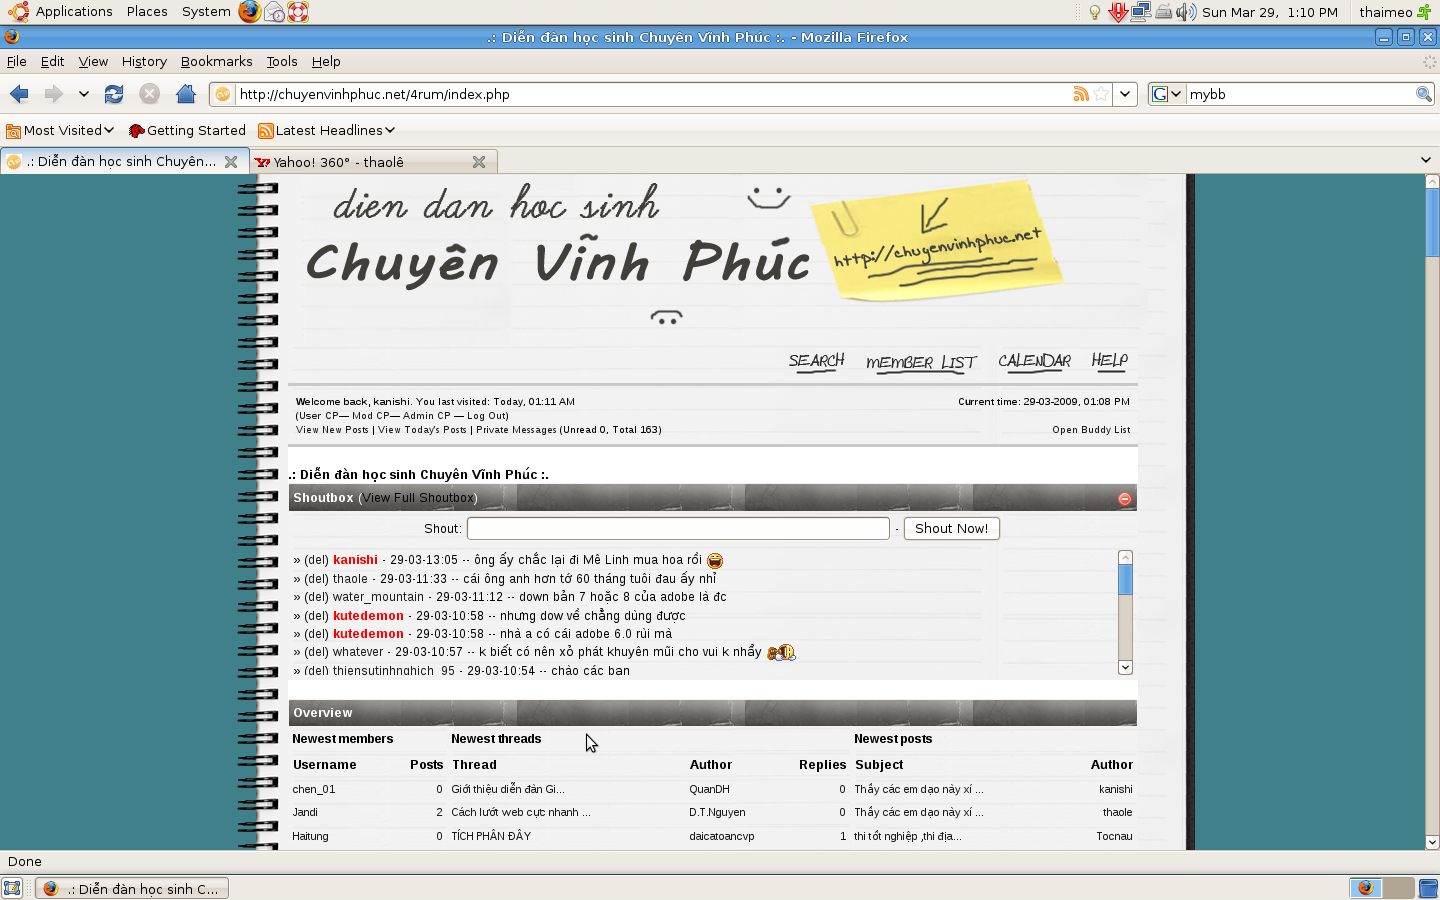The height and width of the screenshot is (900, 1440).
Task: Click View New Posts link
Action: click(x=332, y=430)
